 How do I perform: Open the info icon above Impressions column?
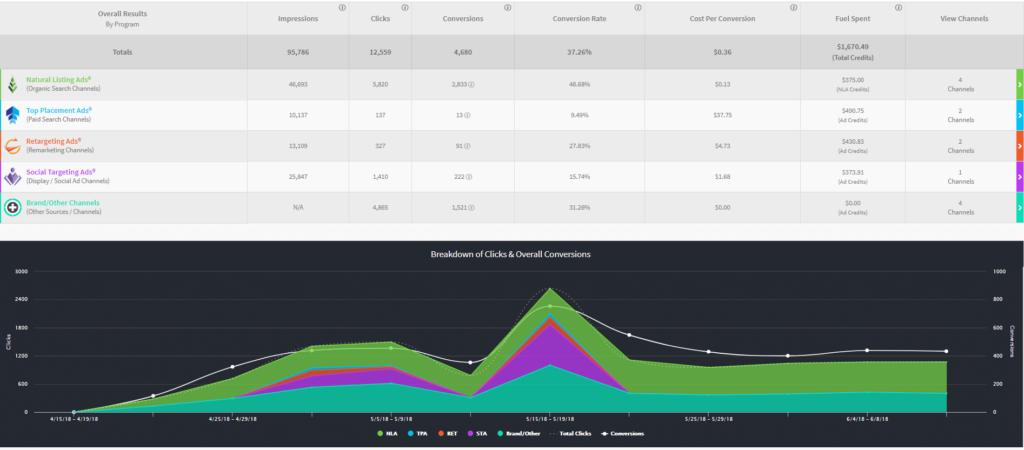pyautogui.click(x=342, y=8)
